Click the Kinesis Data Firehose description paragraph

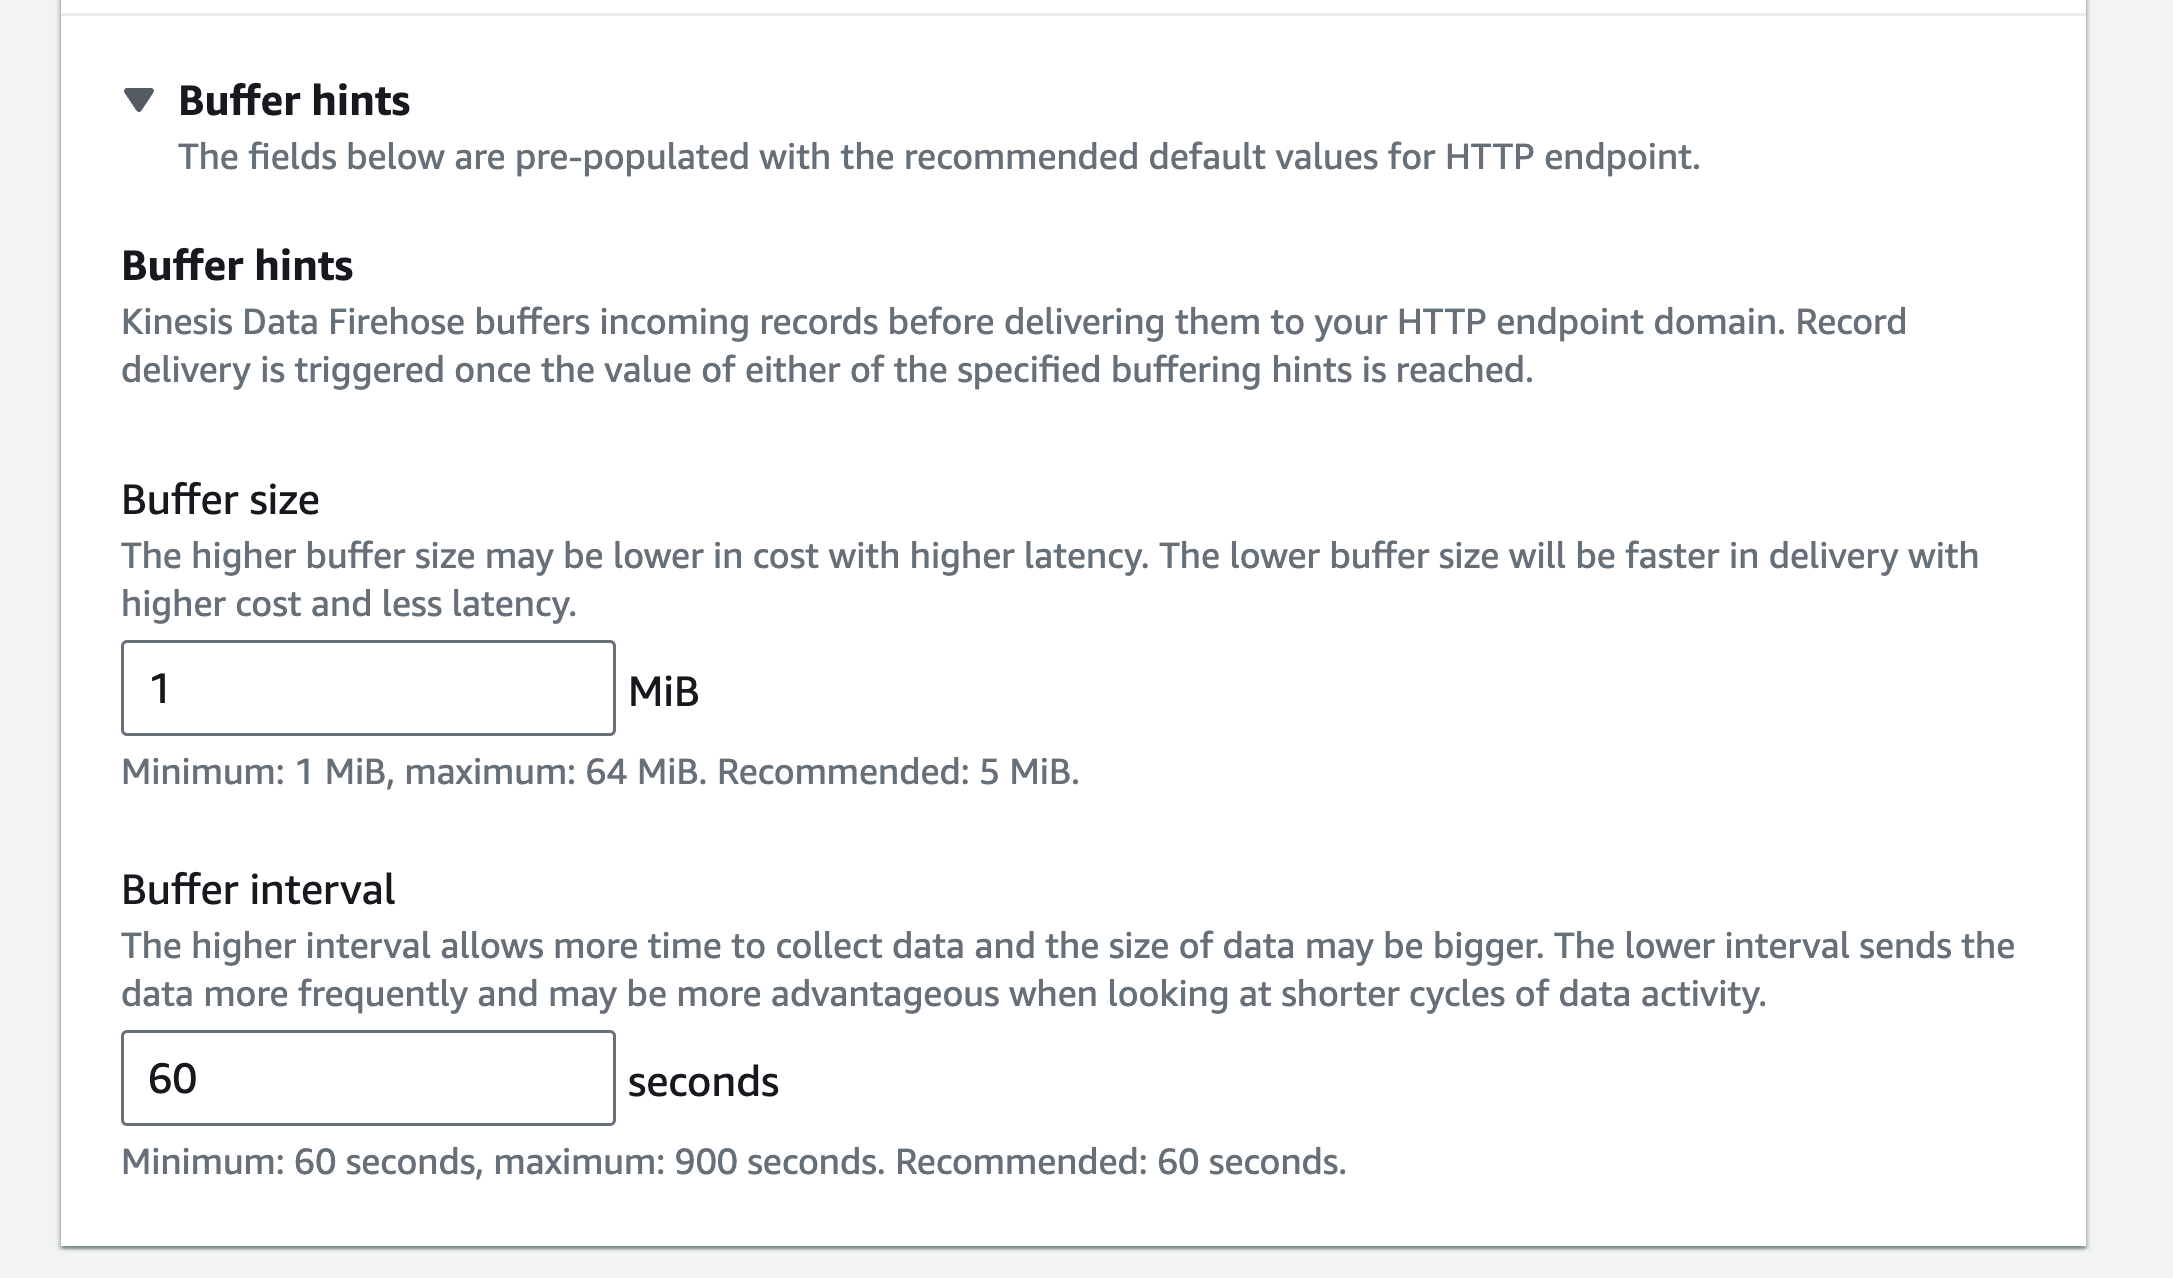1012,346
